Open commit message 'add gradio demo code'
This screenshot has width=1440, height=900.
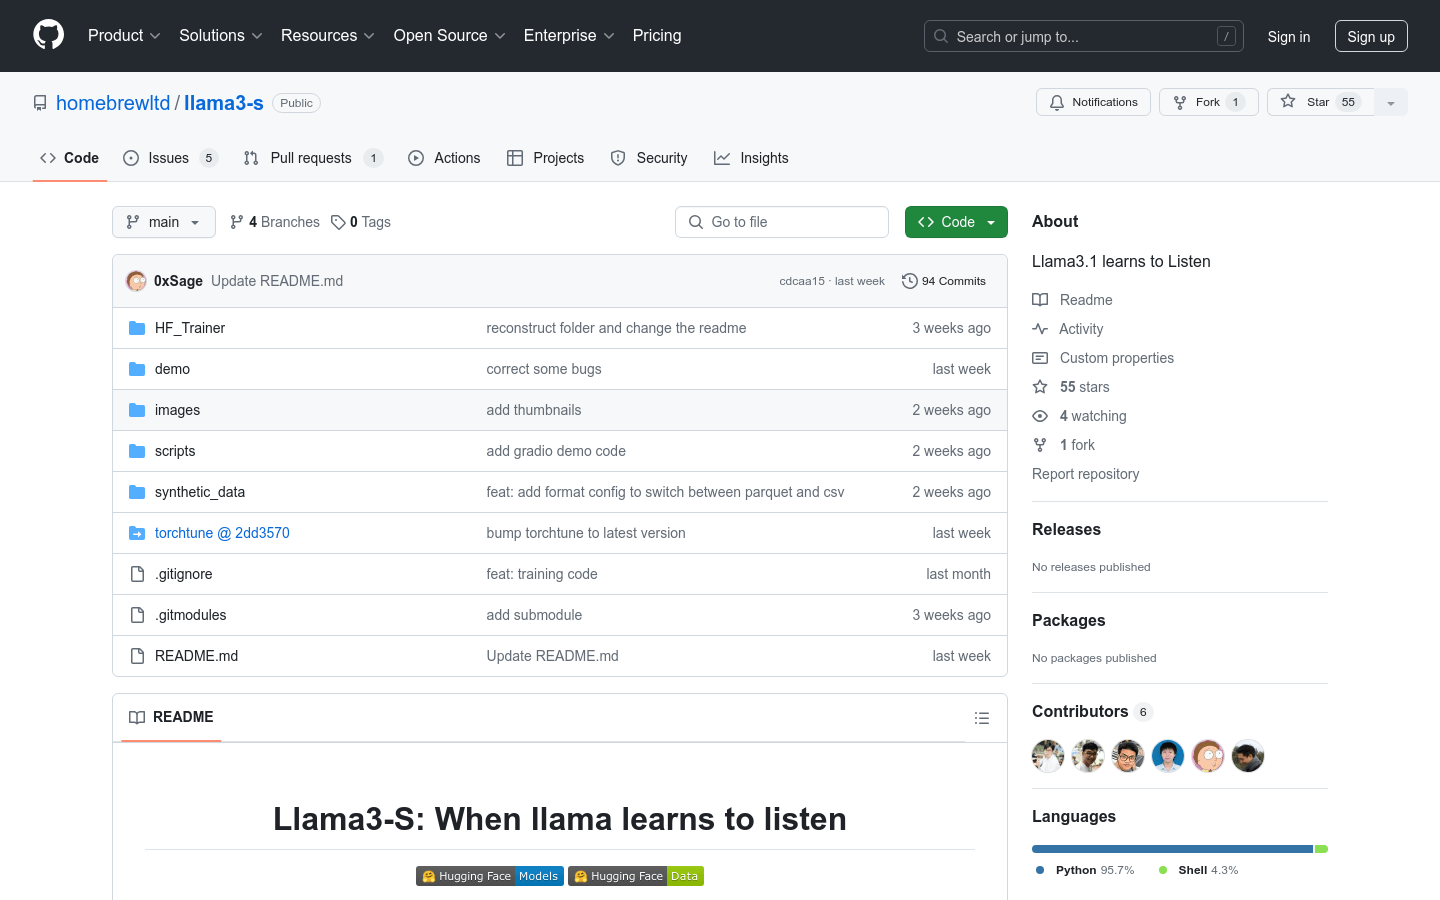[556, 451]
